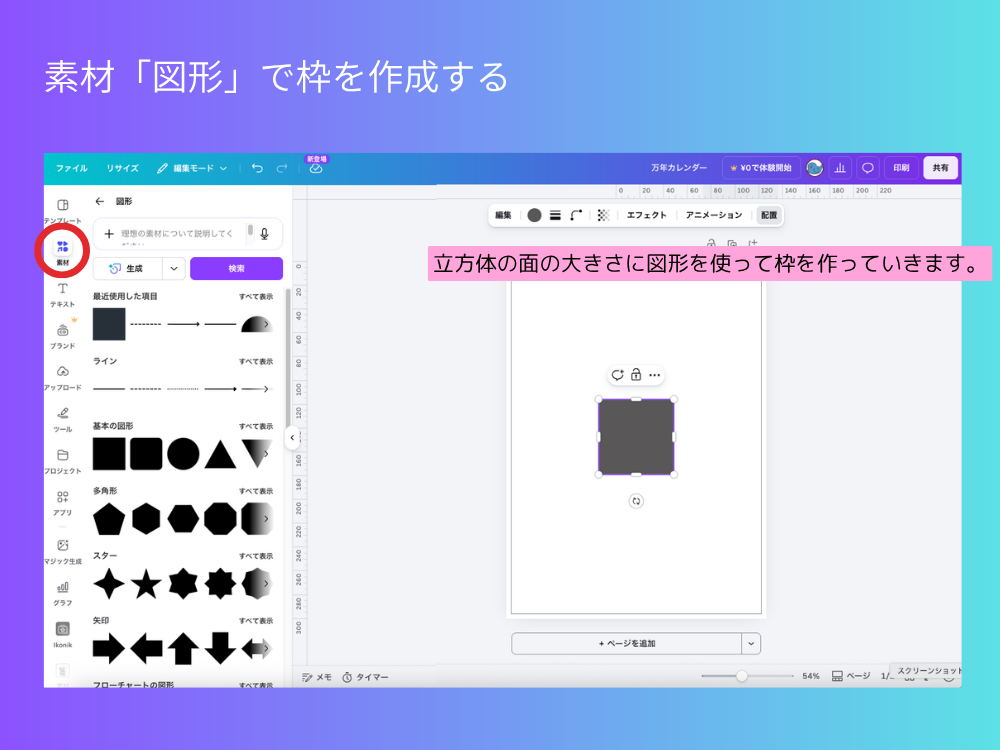Click the 印刷 print button
Image resolution: width=1000 pixels, height=750 pixels.
901,168
